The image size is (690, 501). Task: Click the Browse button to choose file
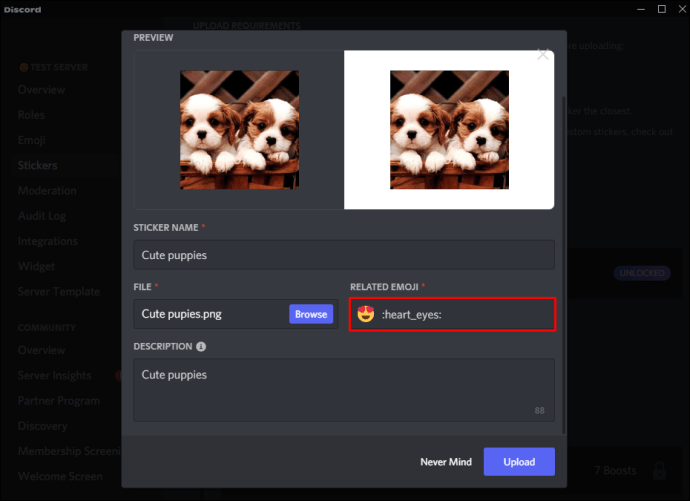310,314
